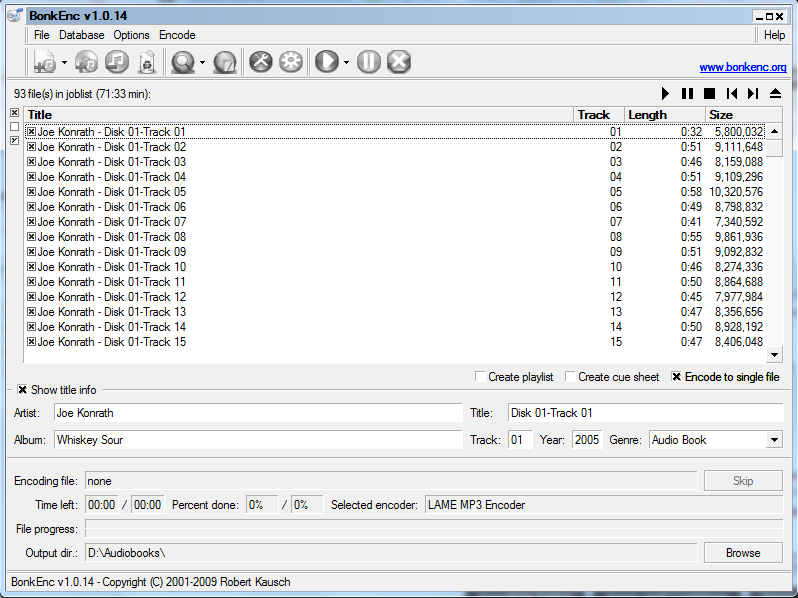Sort joblist by the Track column header
This screenshot has width=798, height=598.
598,115
